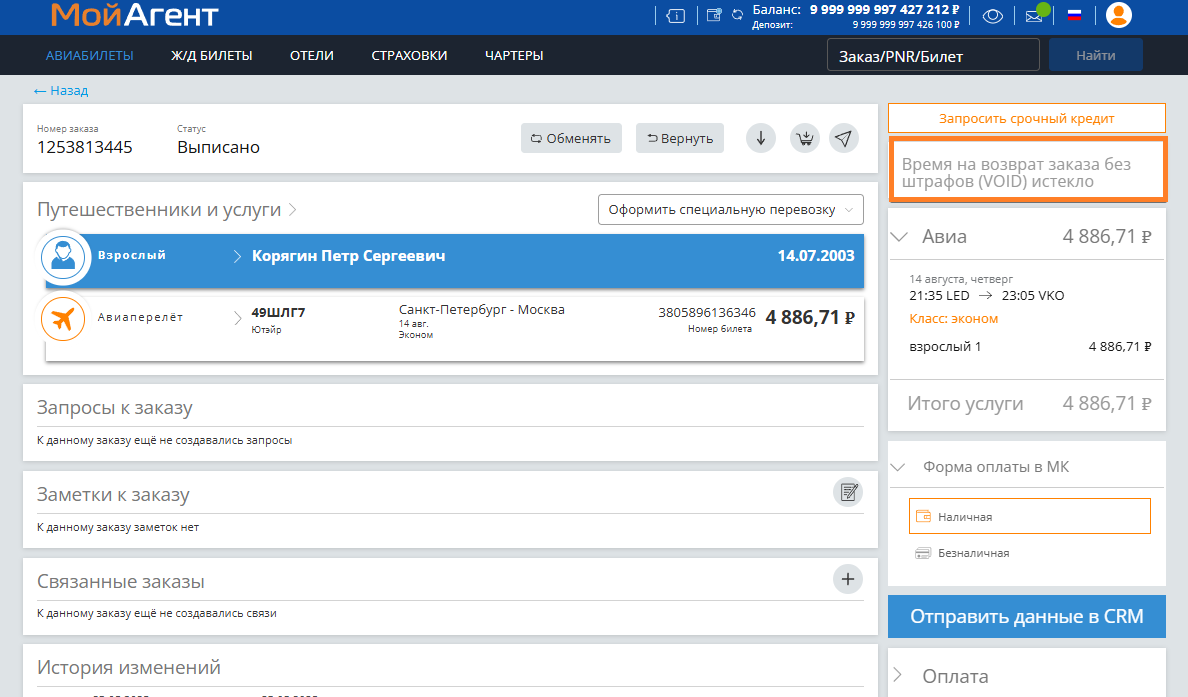Image resolution: width=1188 pixels, height=697 pixels.
Task: Open the info ticket icon in header
Action: [x=676, y=15]
